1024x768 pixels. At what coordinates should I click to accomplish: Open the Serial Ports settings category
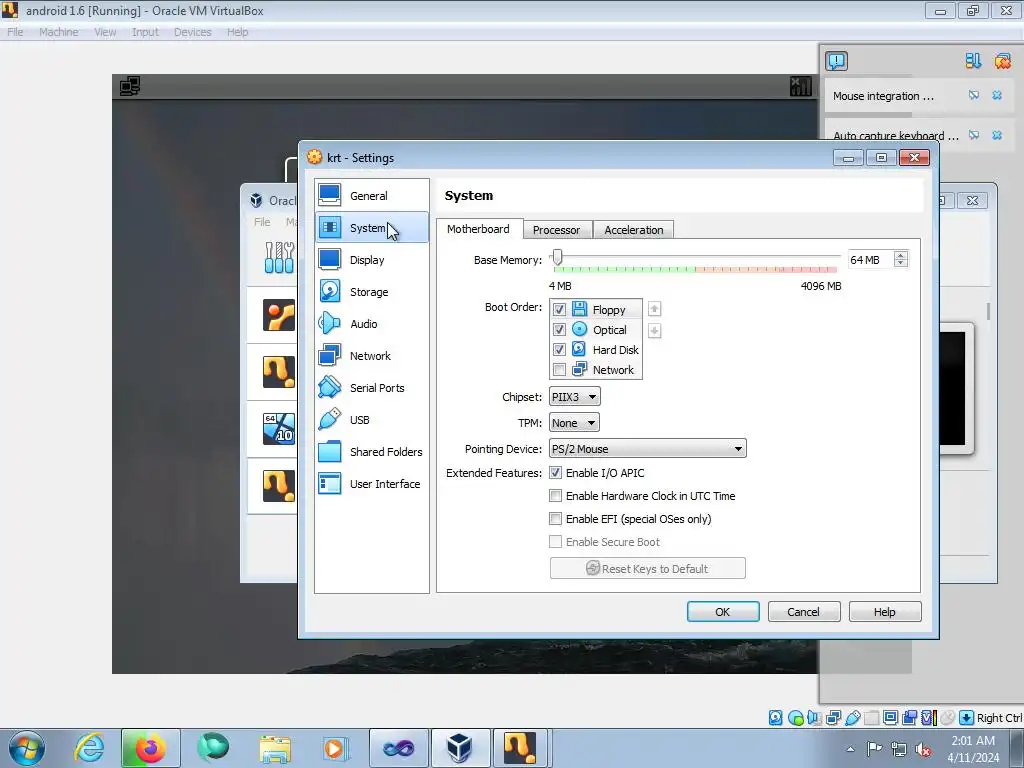371,387
